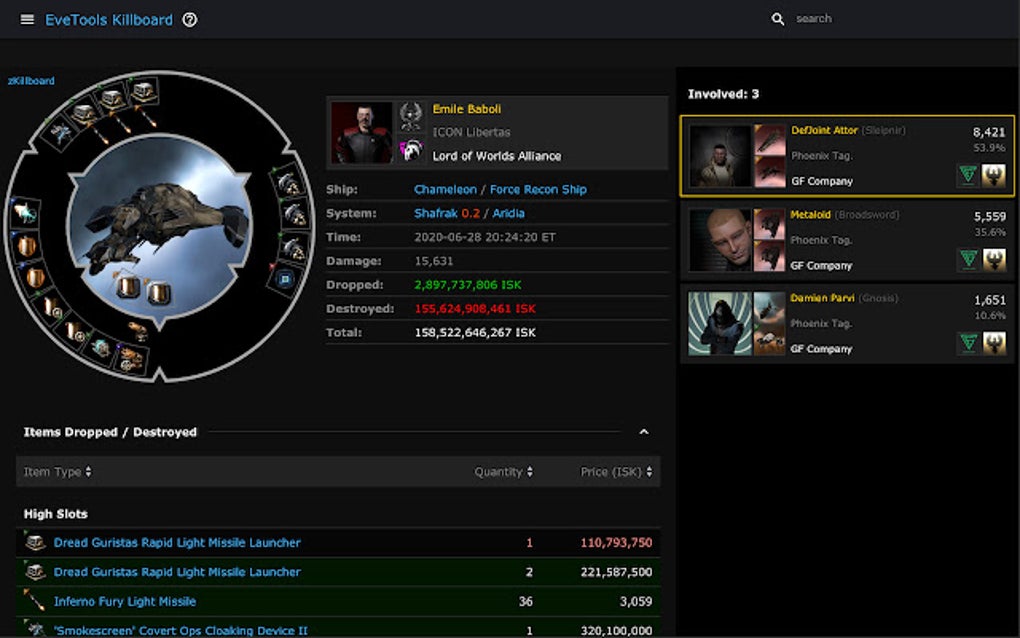Viewport: 1020px width, 638px height.
Task: Sort table by Price (ISK)
Action: click(616, 472)
